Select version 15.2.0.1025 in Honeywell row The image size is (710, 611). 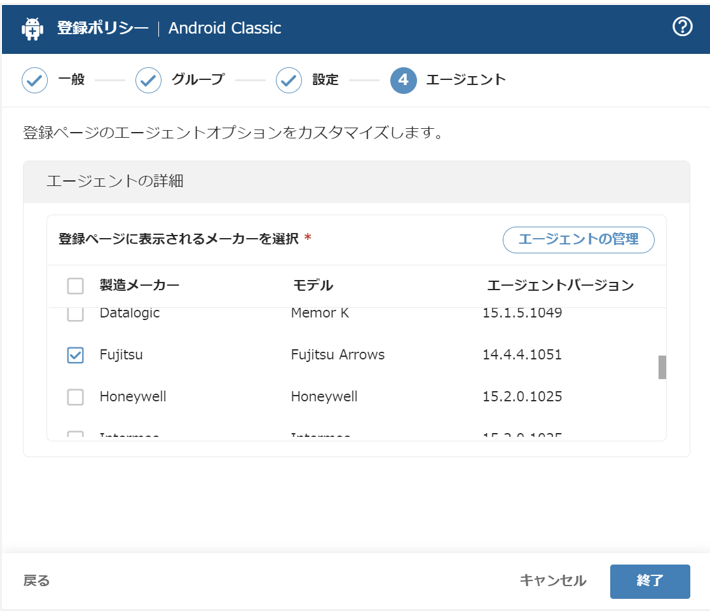[x=522, y=397]
